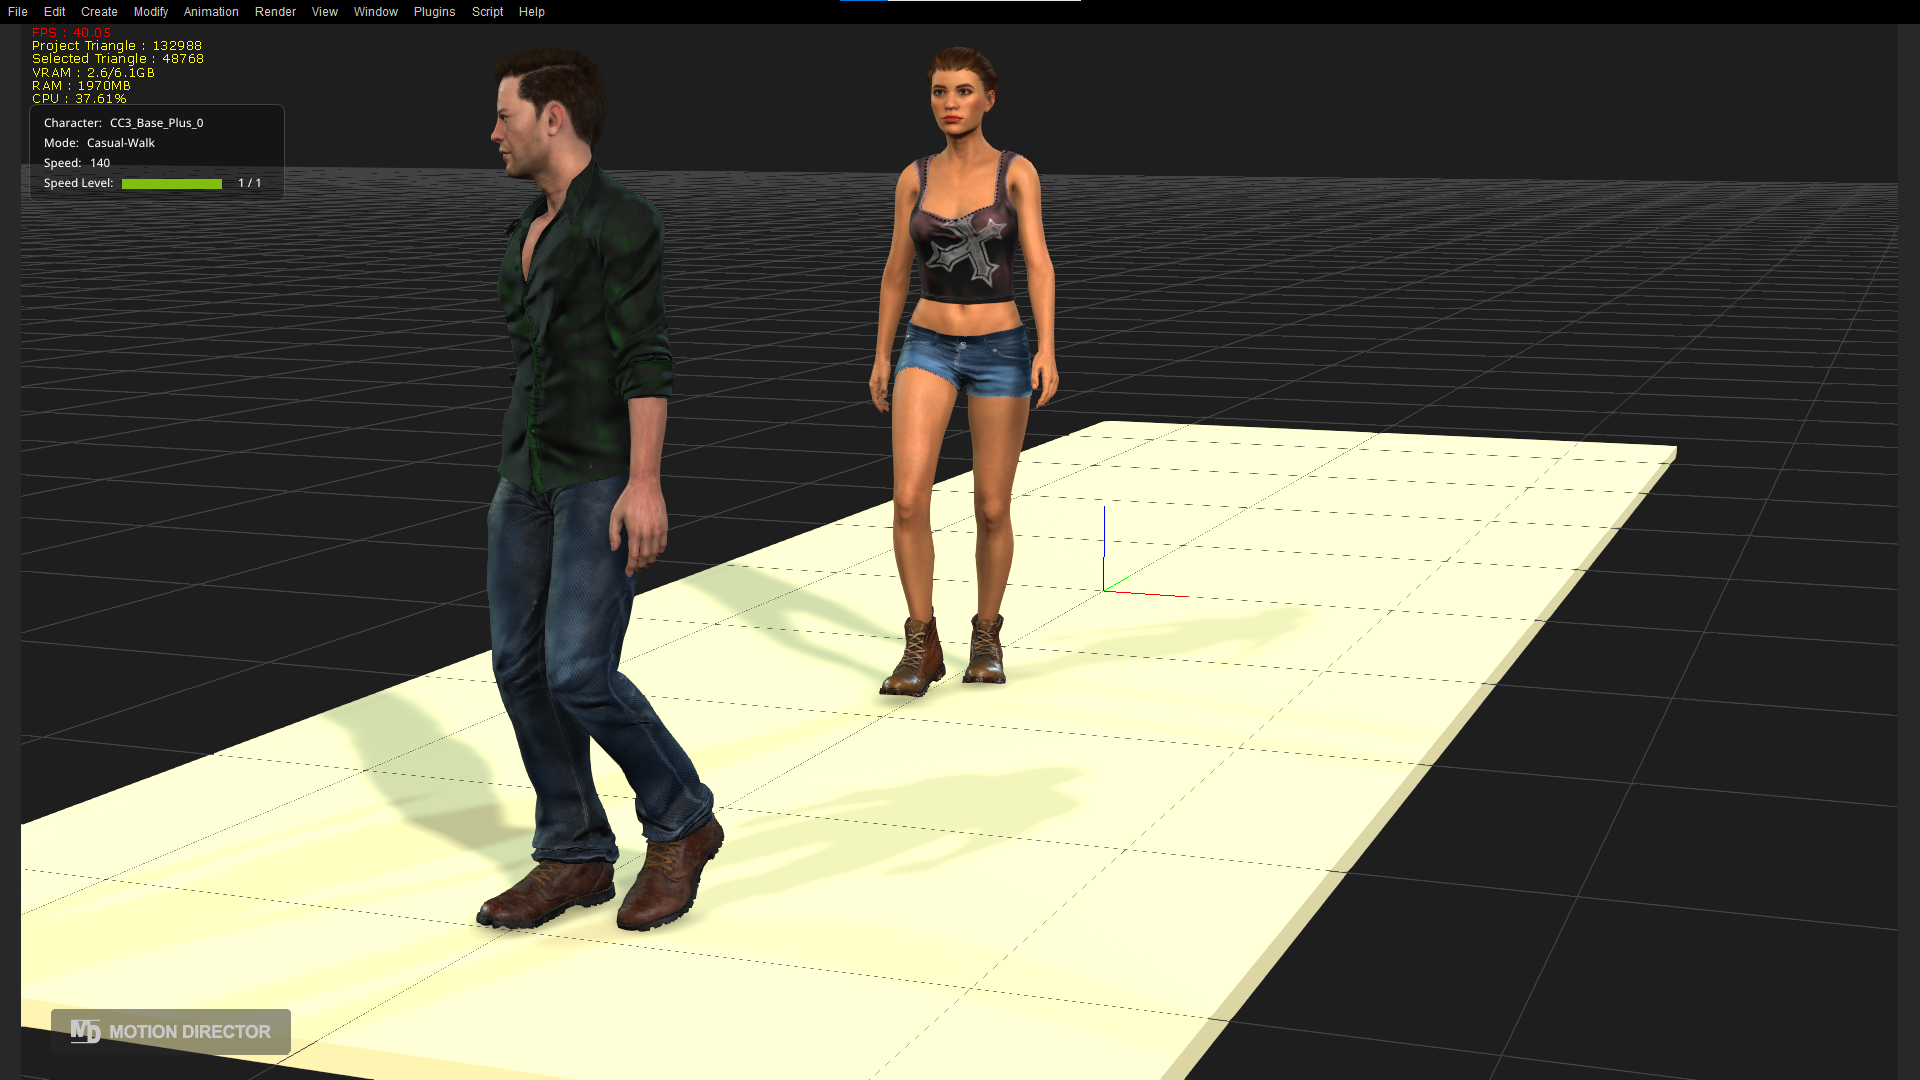Open the File menu

[x=17, y=12]
